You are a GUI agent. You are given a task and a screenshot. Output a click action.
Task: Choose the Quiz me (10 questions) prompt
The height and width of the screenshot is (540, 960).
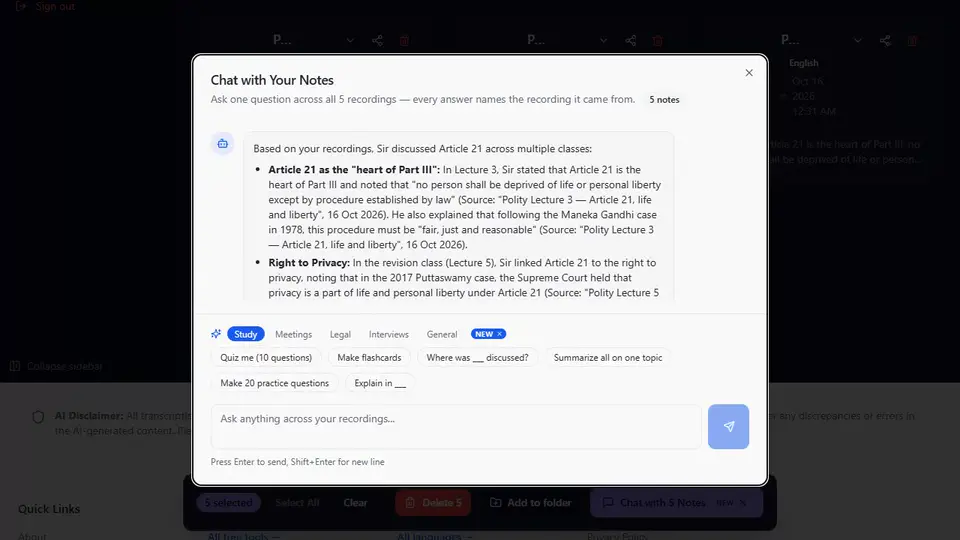266,358
